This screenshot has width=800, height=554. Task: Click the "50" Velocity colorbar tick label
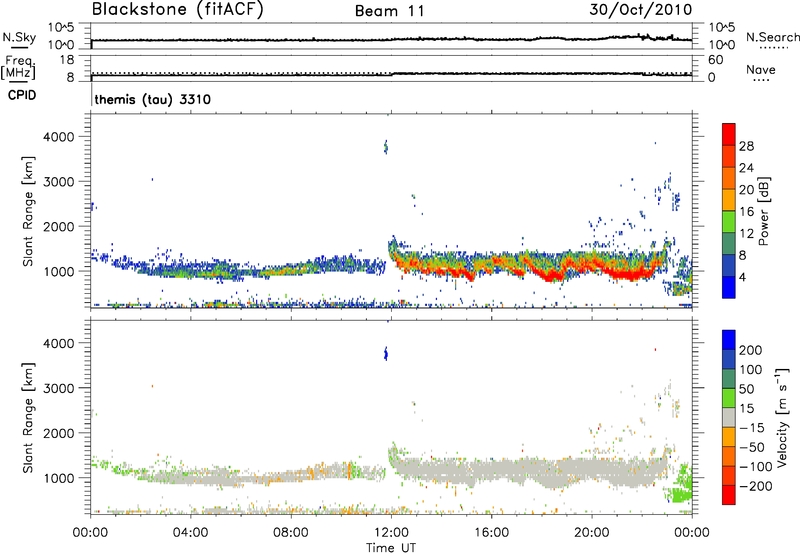746,389
